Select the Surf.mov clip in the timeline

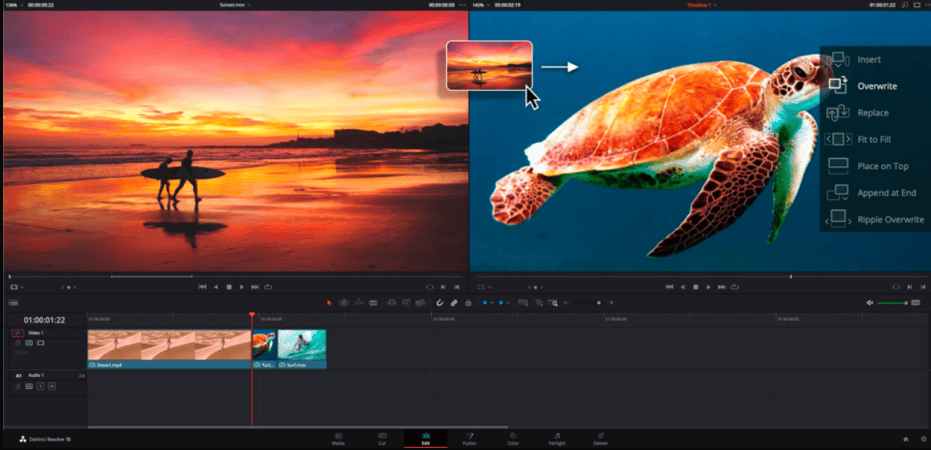tap(302, 347)
